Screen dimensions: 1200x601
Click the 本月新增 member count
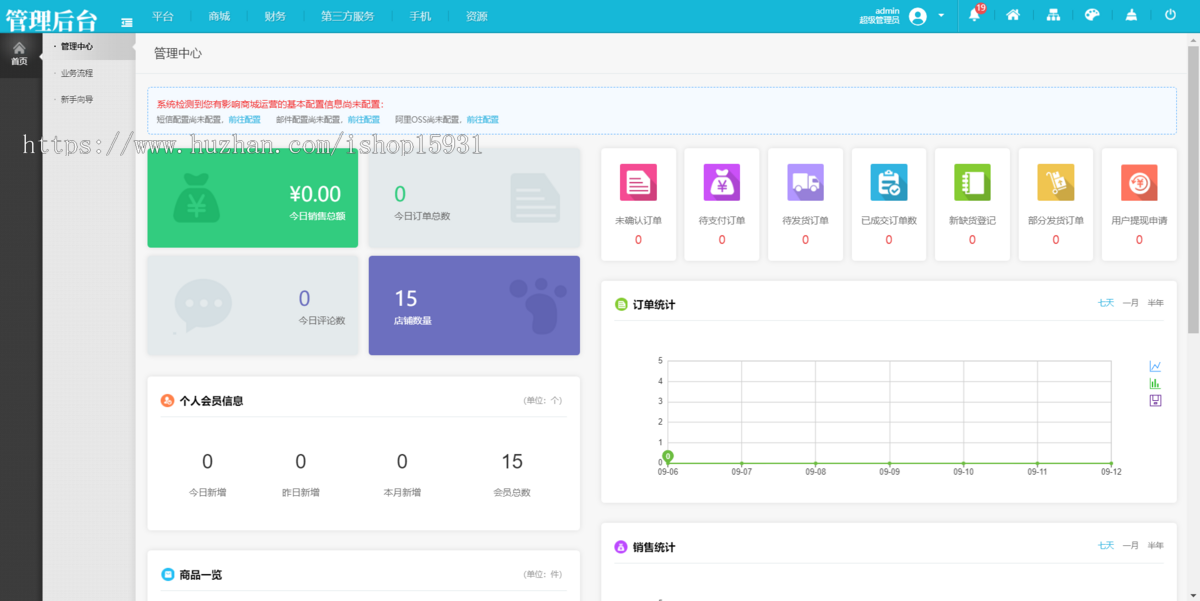[x=402, y=461]
